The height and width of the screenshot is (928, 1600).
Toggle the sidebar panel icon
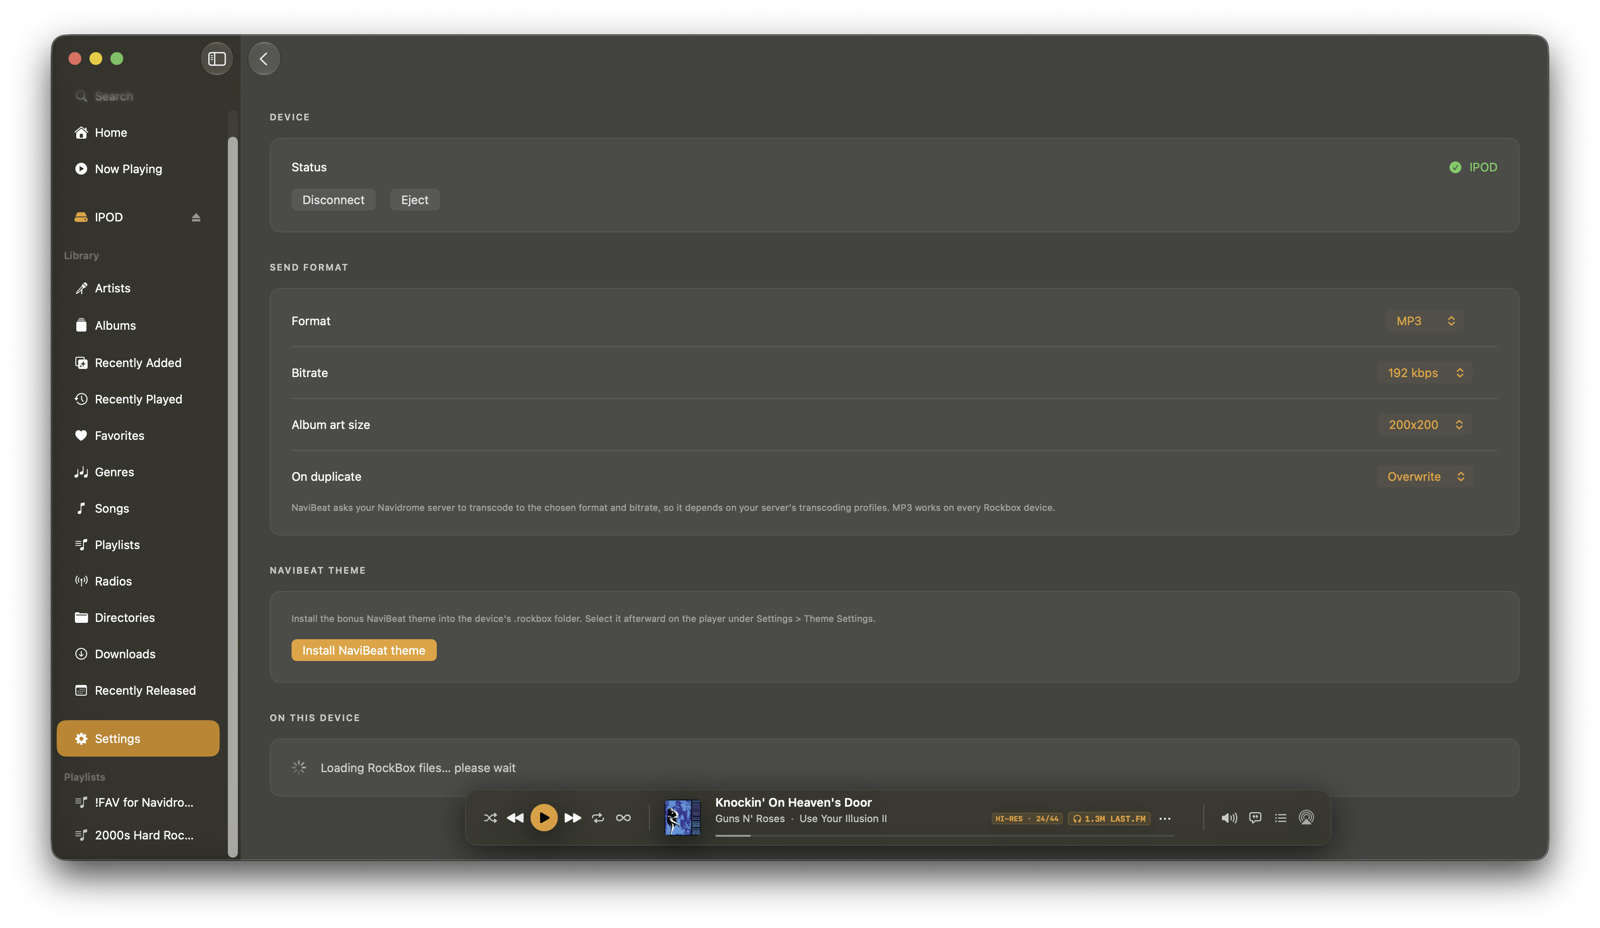(216, 59)
